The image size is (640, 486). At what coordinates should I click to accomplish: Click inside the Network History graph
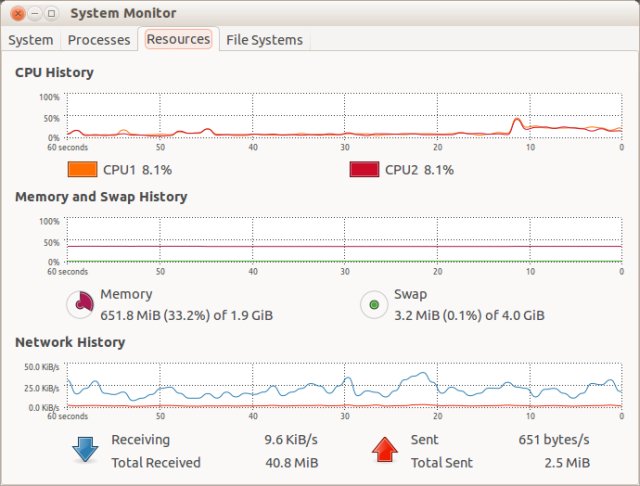click(344, 386)
